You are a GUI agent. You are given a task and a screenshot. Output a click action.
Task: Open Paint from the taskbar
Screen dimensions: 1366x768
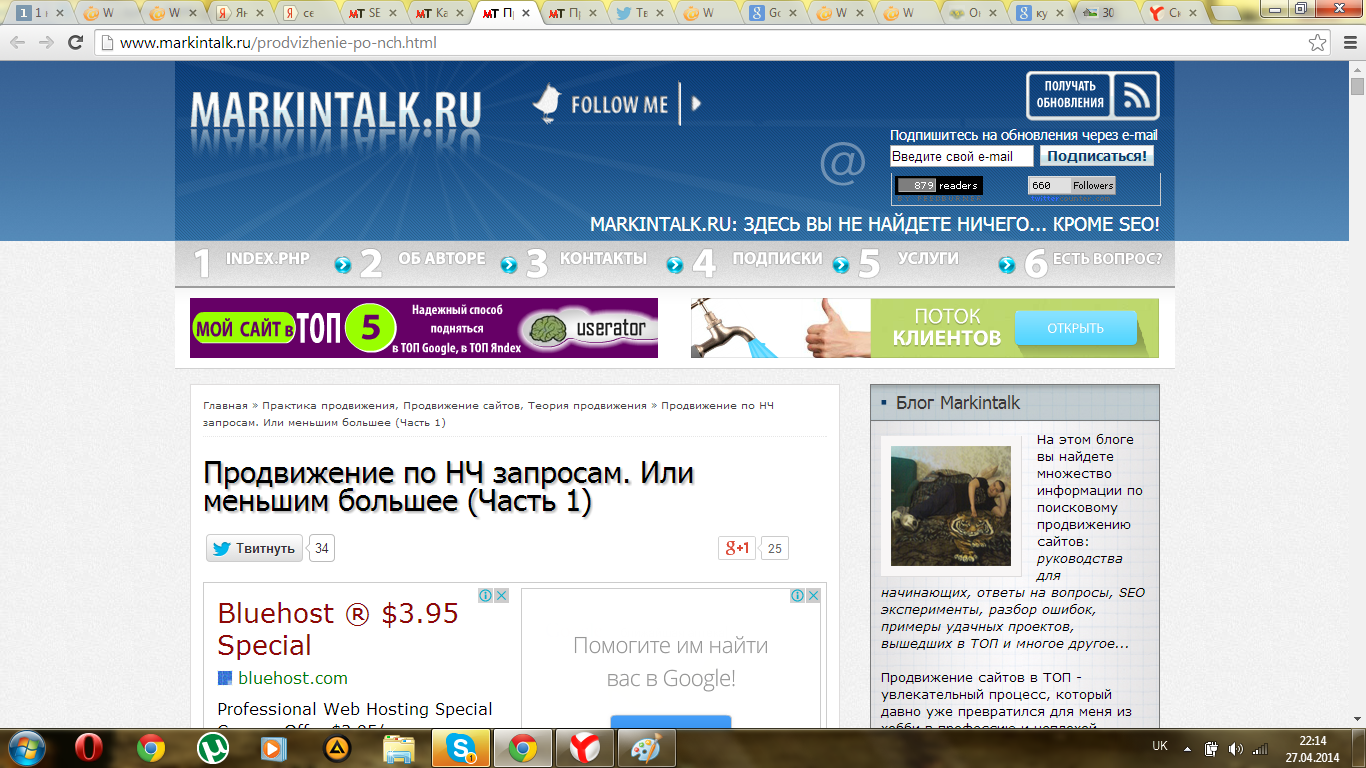pyautogui.click(x=647, y=747)
